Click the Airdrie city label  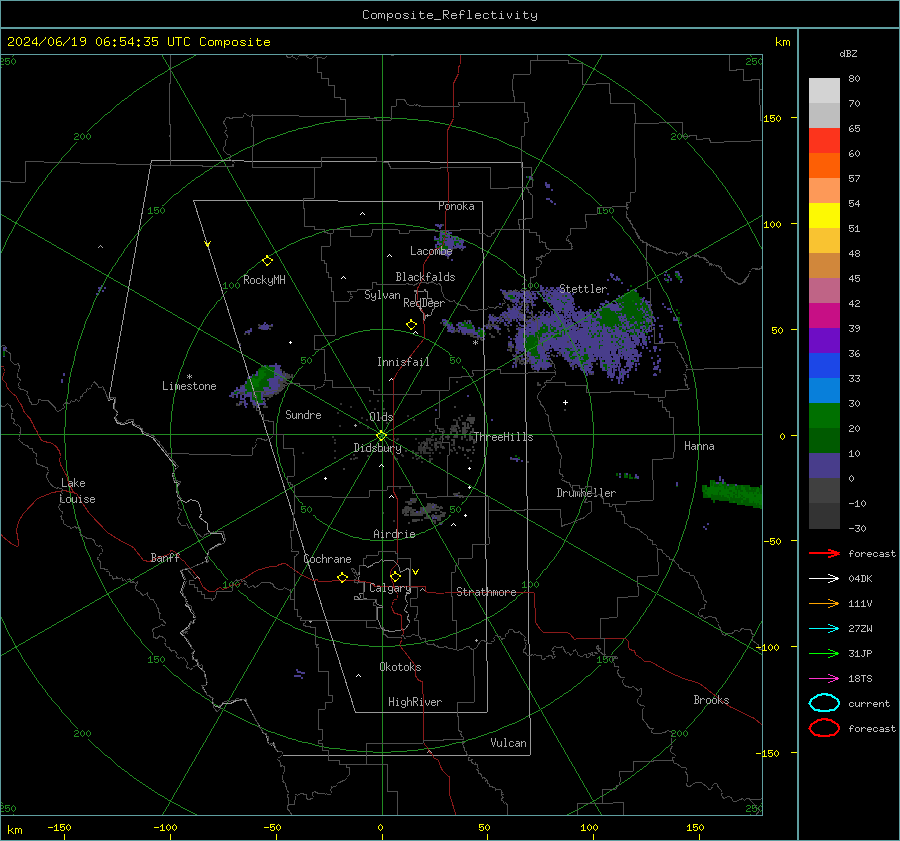tap(394, 534)
